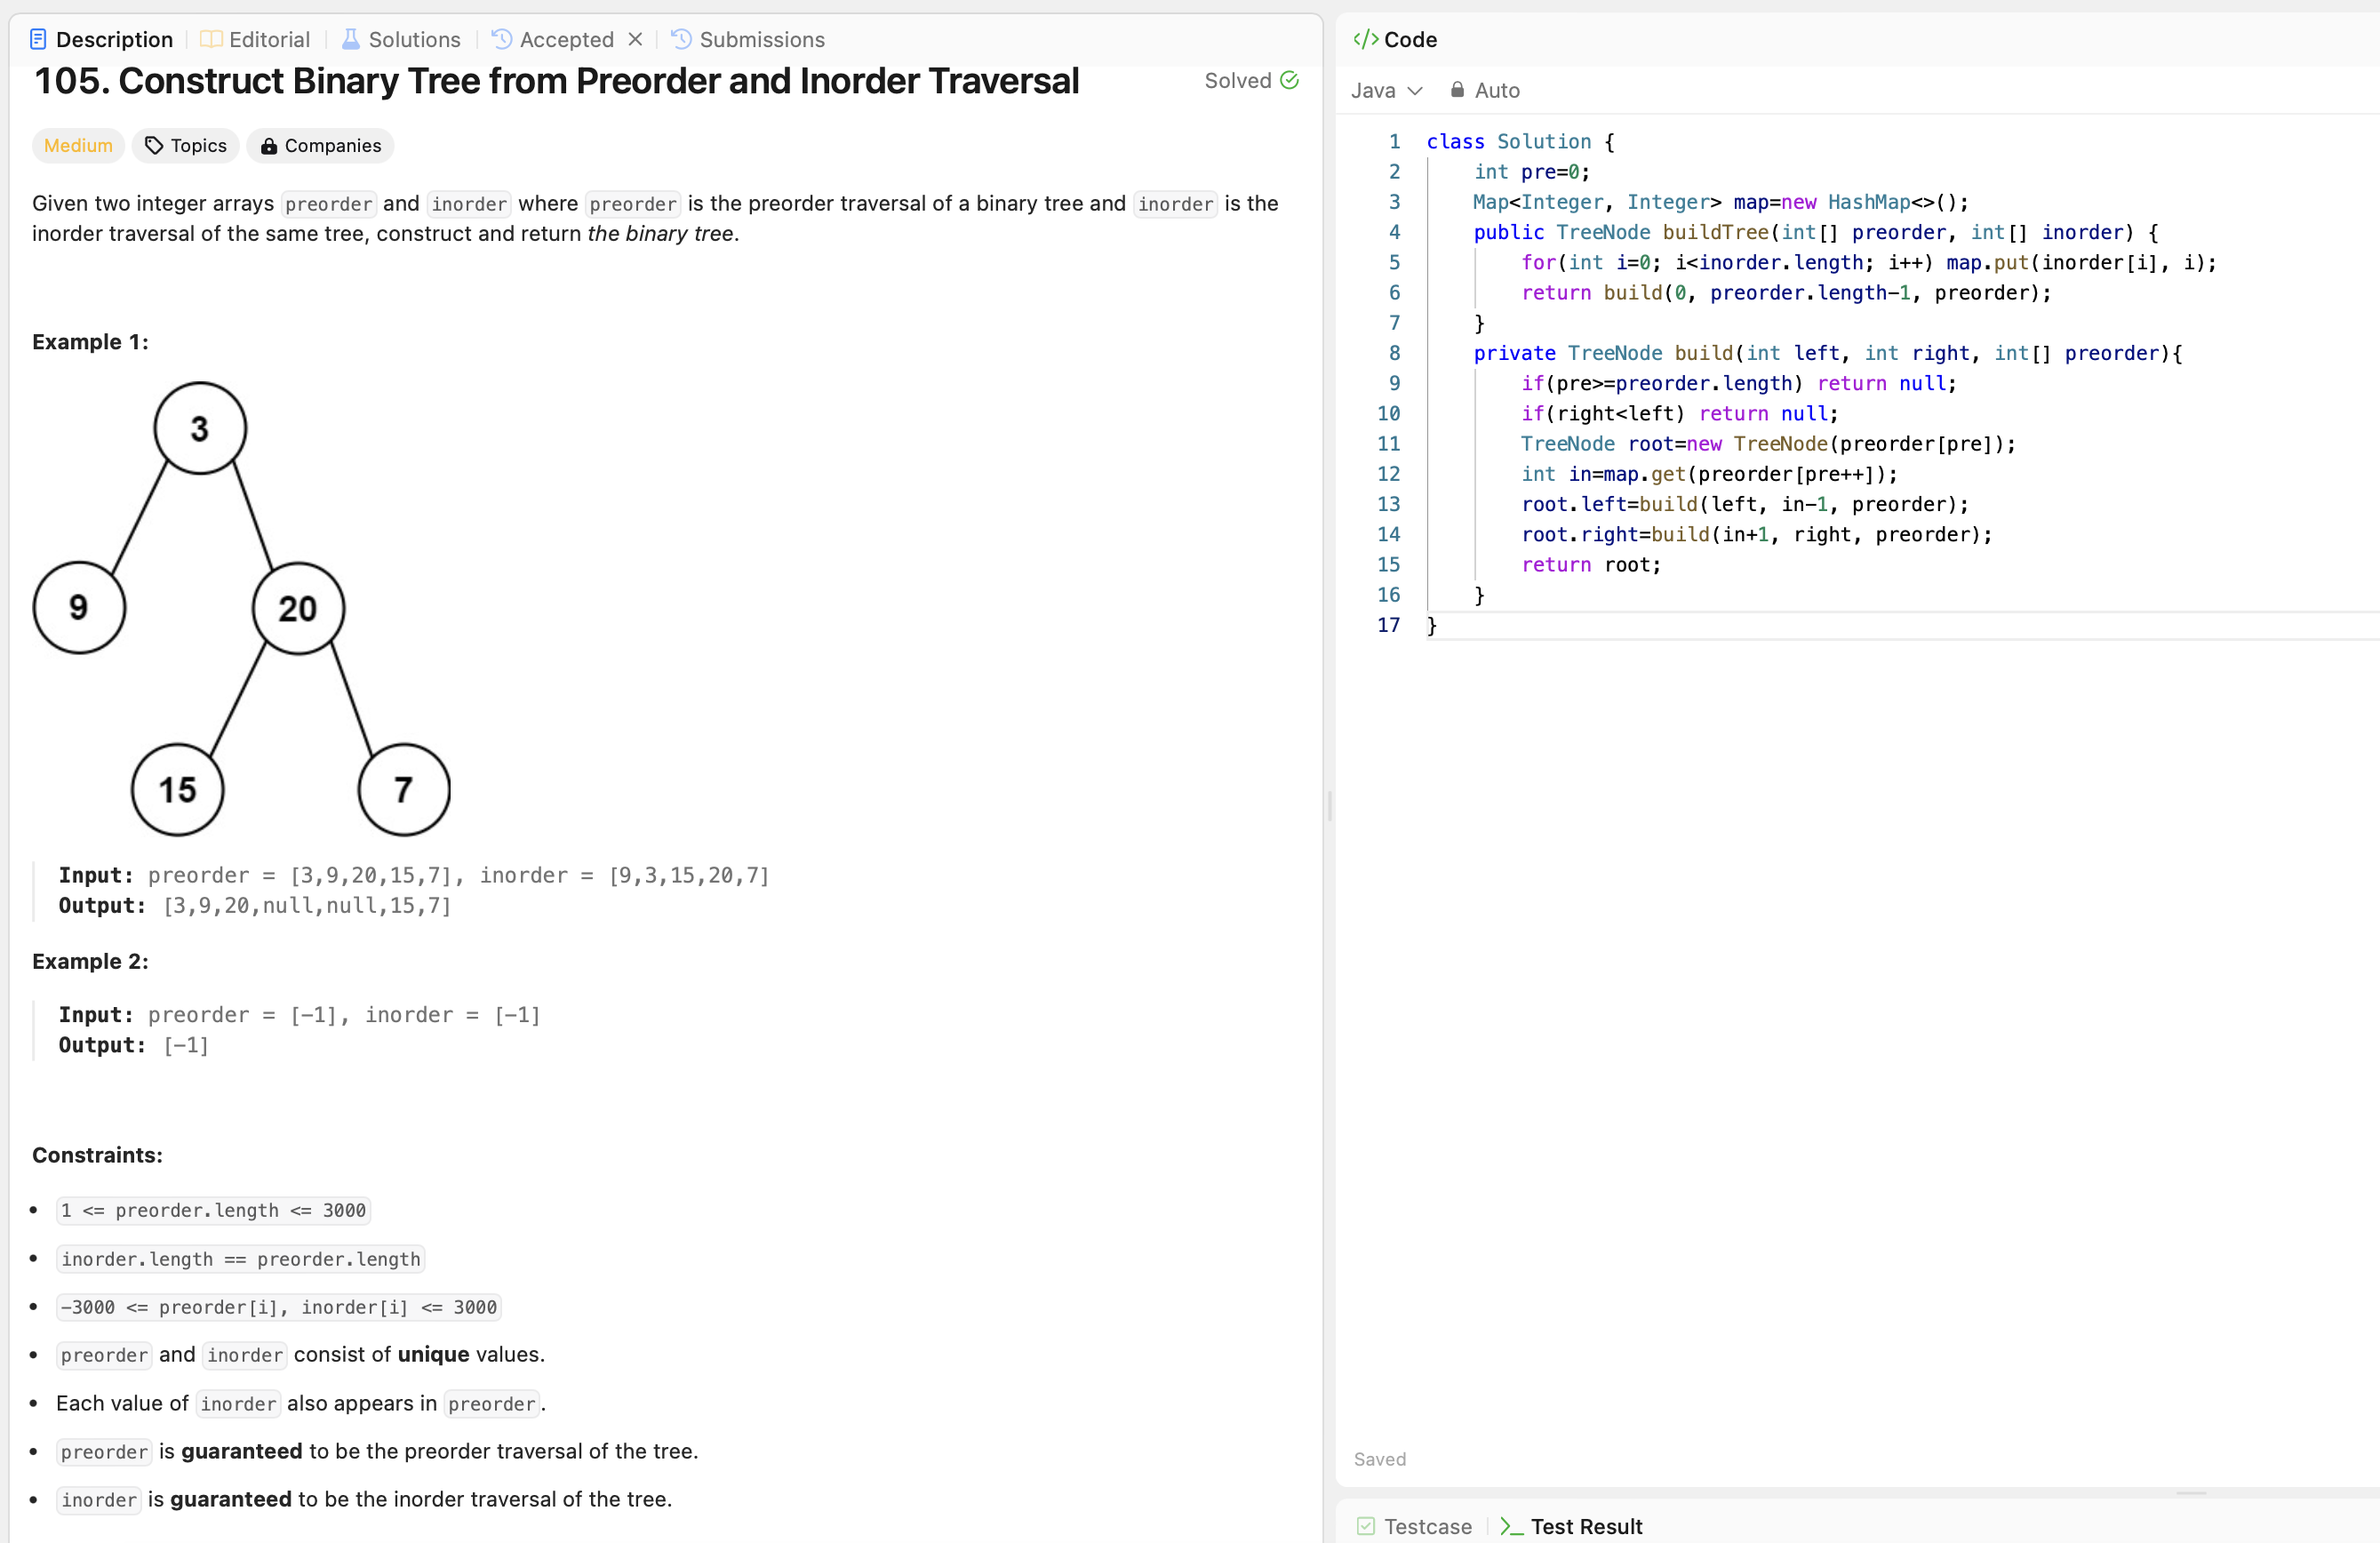Click the Test Result terminal icon
Image resolution: width=2380 pixels, height=1543 pixels.
tap(1511, 1526)
